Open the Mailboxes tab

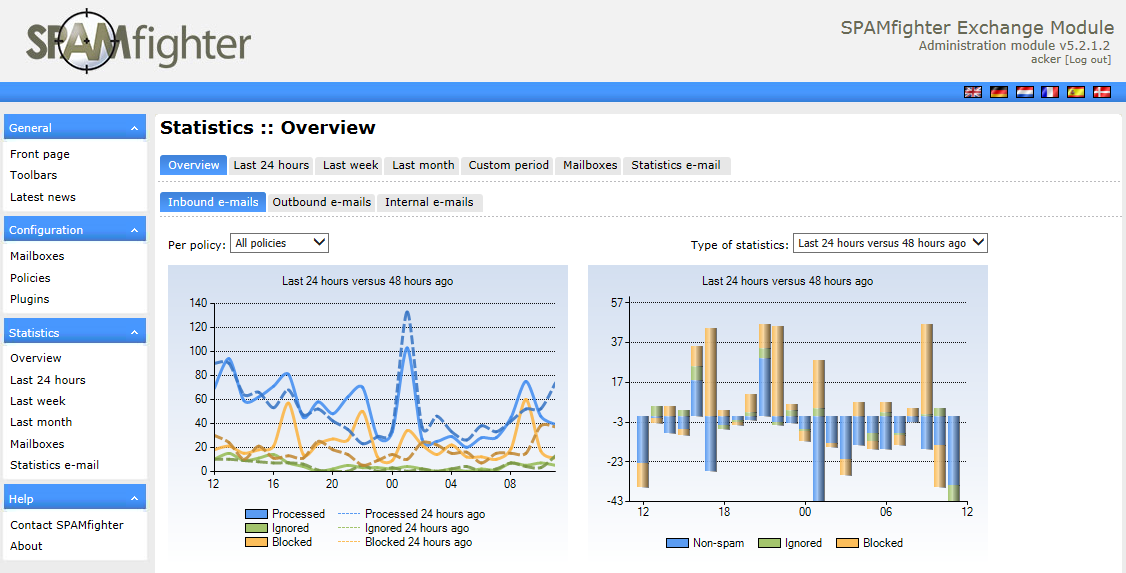point(590,165)
